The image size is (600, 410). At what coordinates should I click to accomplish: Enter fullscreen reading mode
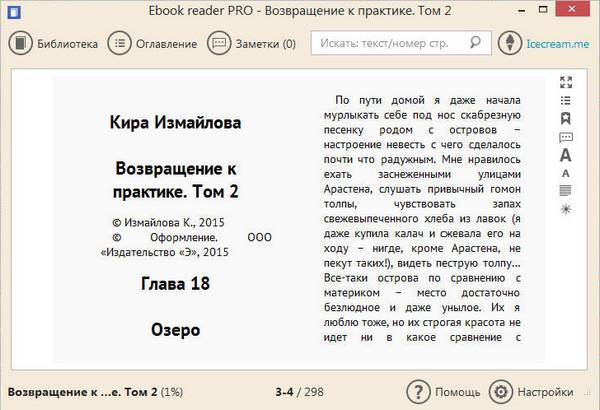566,82
